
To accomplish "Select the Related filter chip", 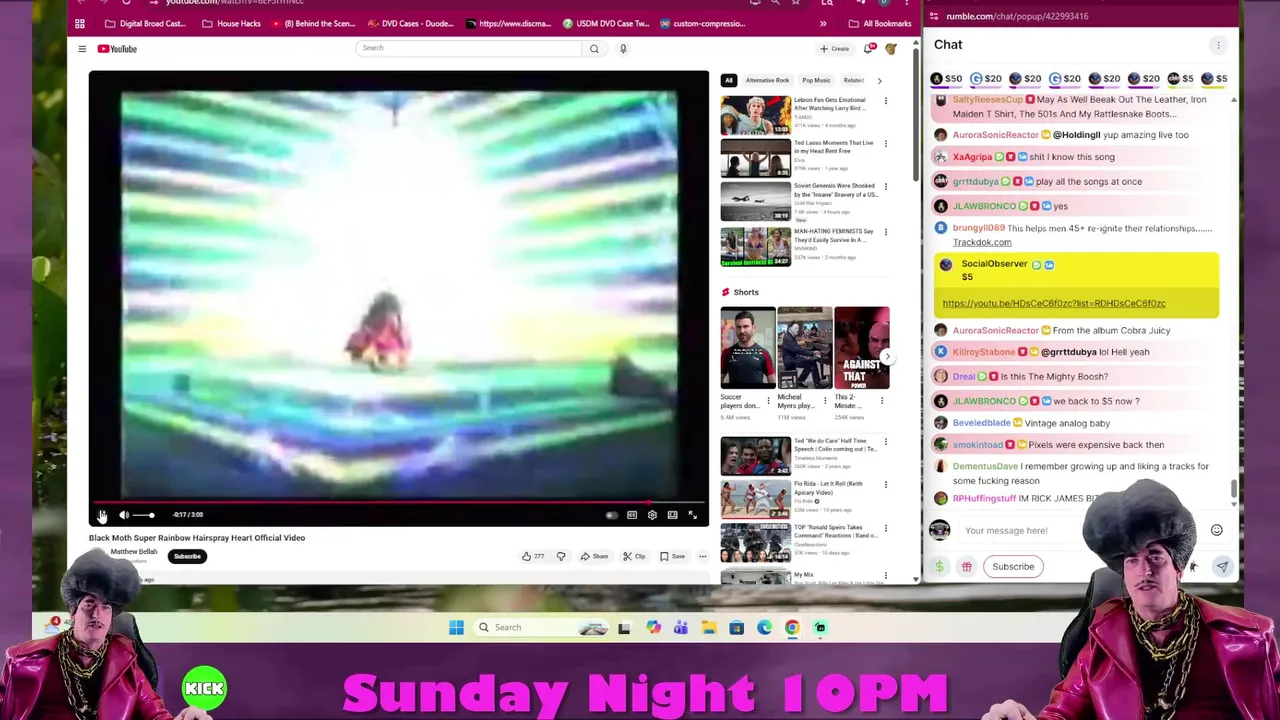I will click(853, 80).
